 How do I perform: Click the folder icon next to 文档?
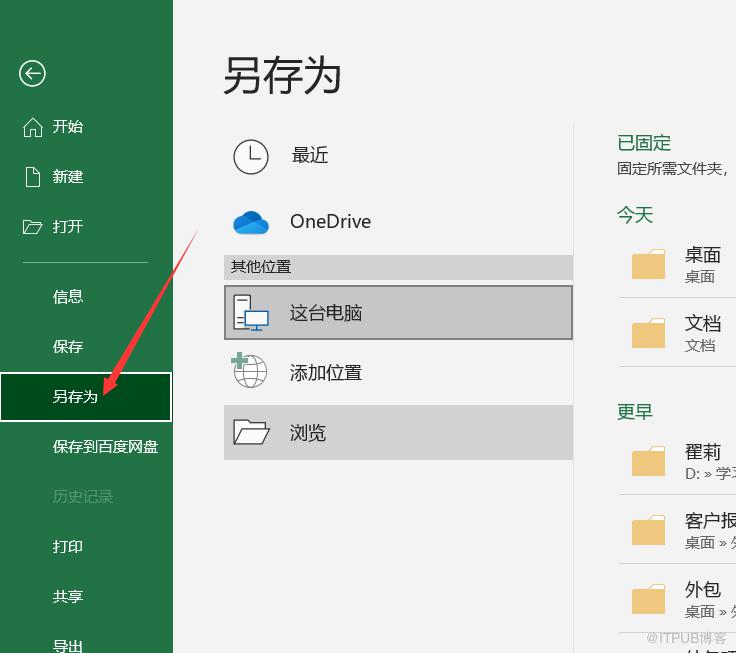point(648,333)
